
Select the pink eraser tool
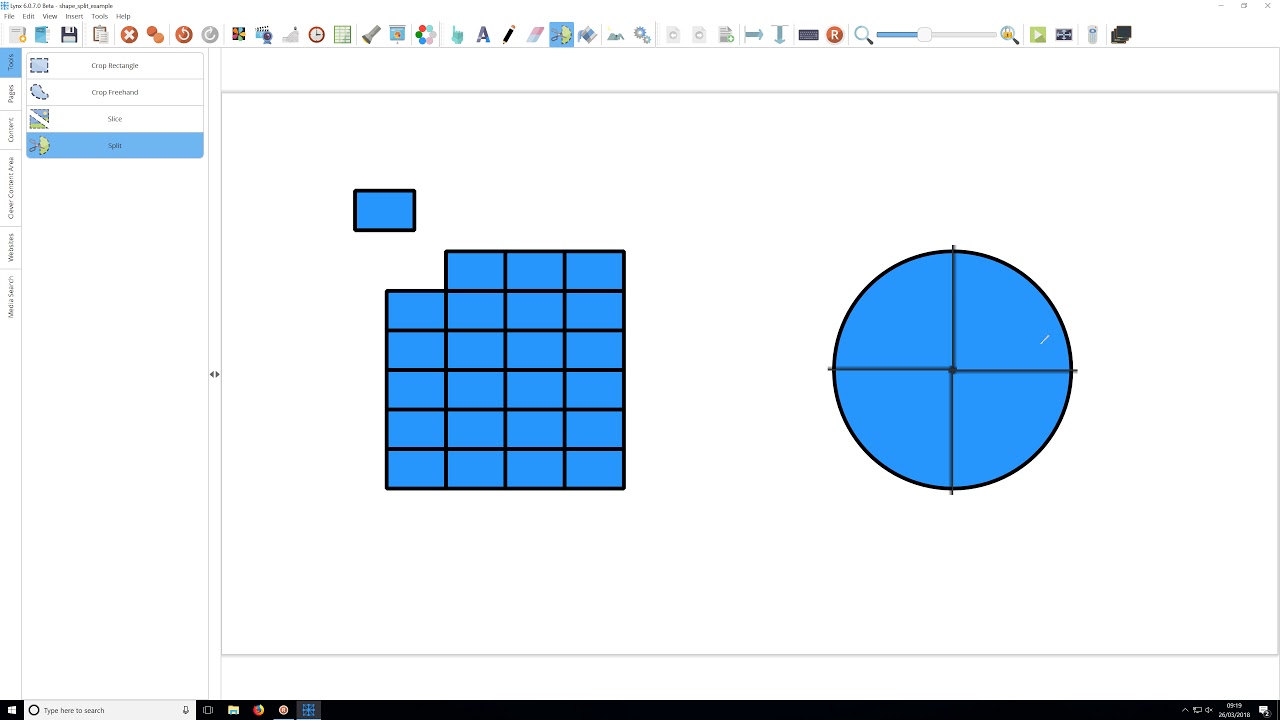(x=535, y=35)
